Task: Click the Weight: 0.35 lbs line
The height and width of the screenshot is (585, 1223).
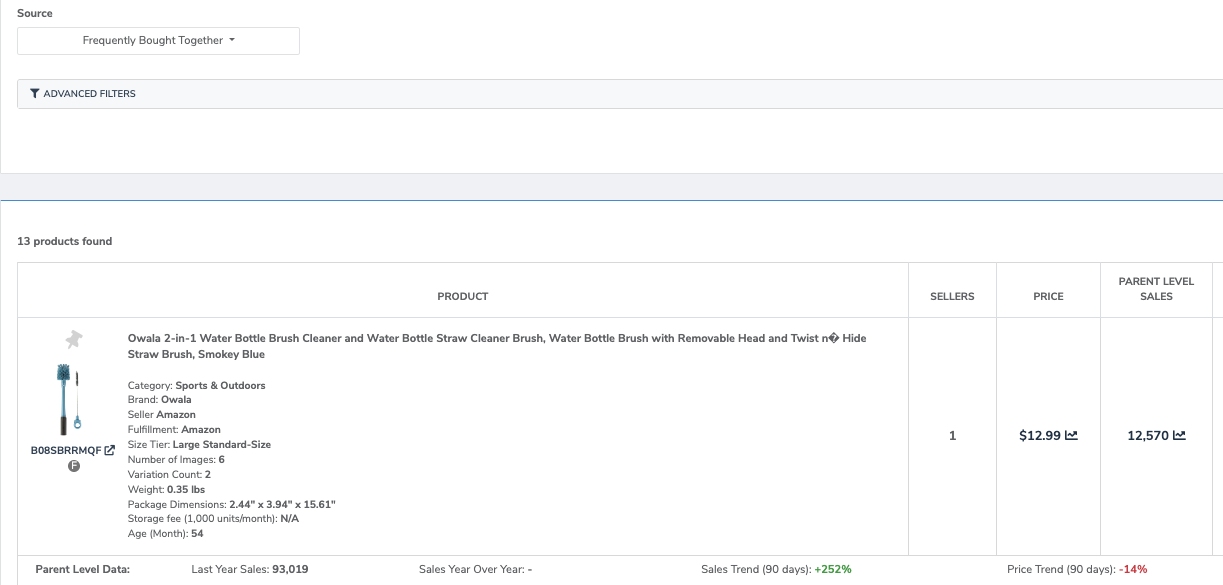Action: (164, 489)
